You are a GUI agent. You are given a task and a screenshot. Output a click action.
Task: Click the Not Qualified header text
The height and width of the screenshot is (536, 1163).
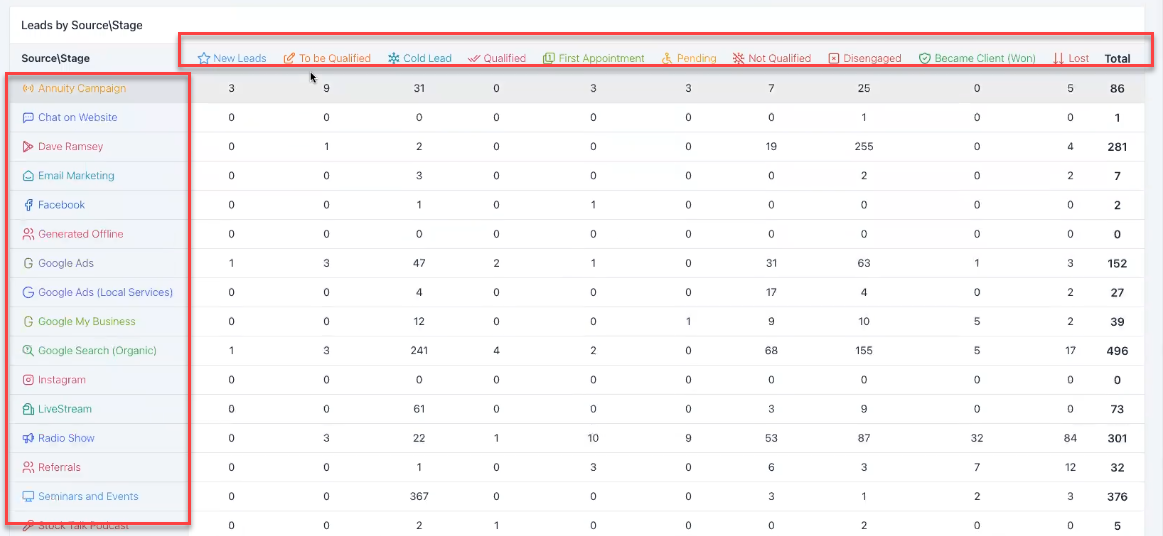[780, 58]
